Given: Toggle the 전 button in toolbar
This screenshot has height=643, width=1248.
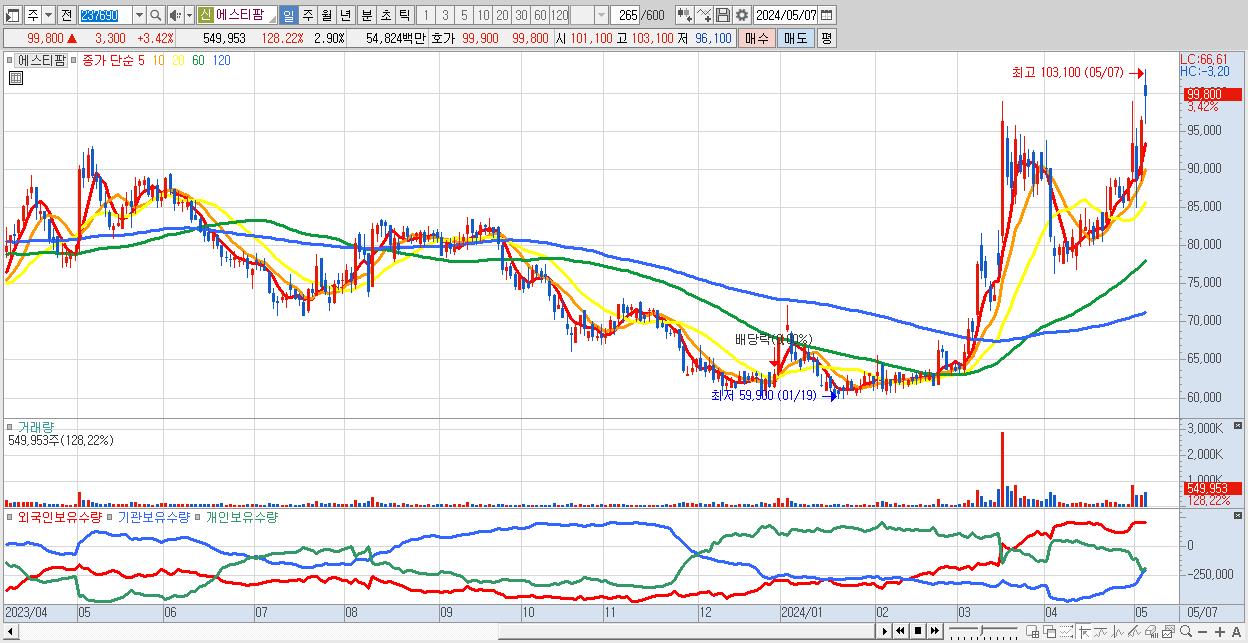Looking at the screenshot, I should click(x=66, y=15).
